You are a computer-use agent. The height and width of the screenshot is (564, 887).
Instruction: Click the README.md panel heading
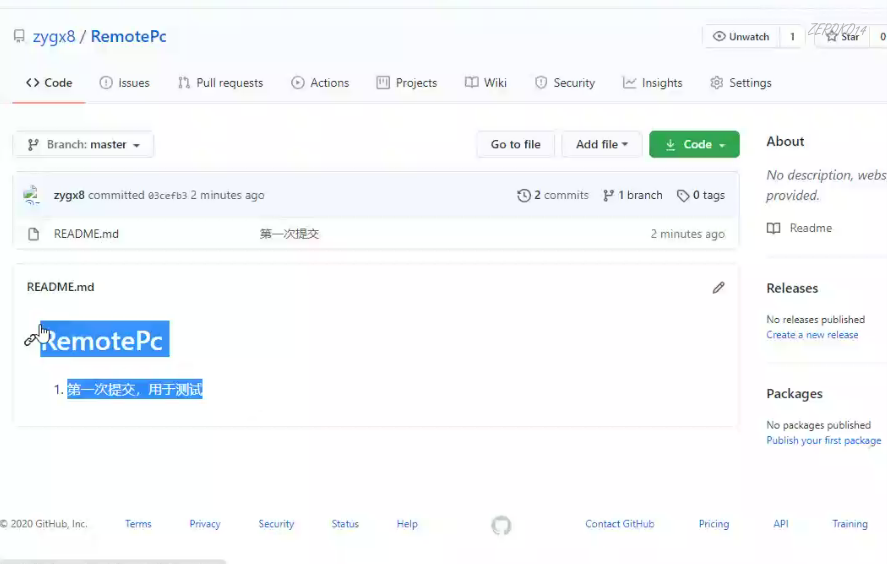pyautogui.click(x=61, y=287)
